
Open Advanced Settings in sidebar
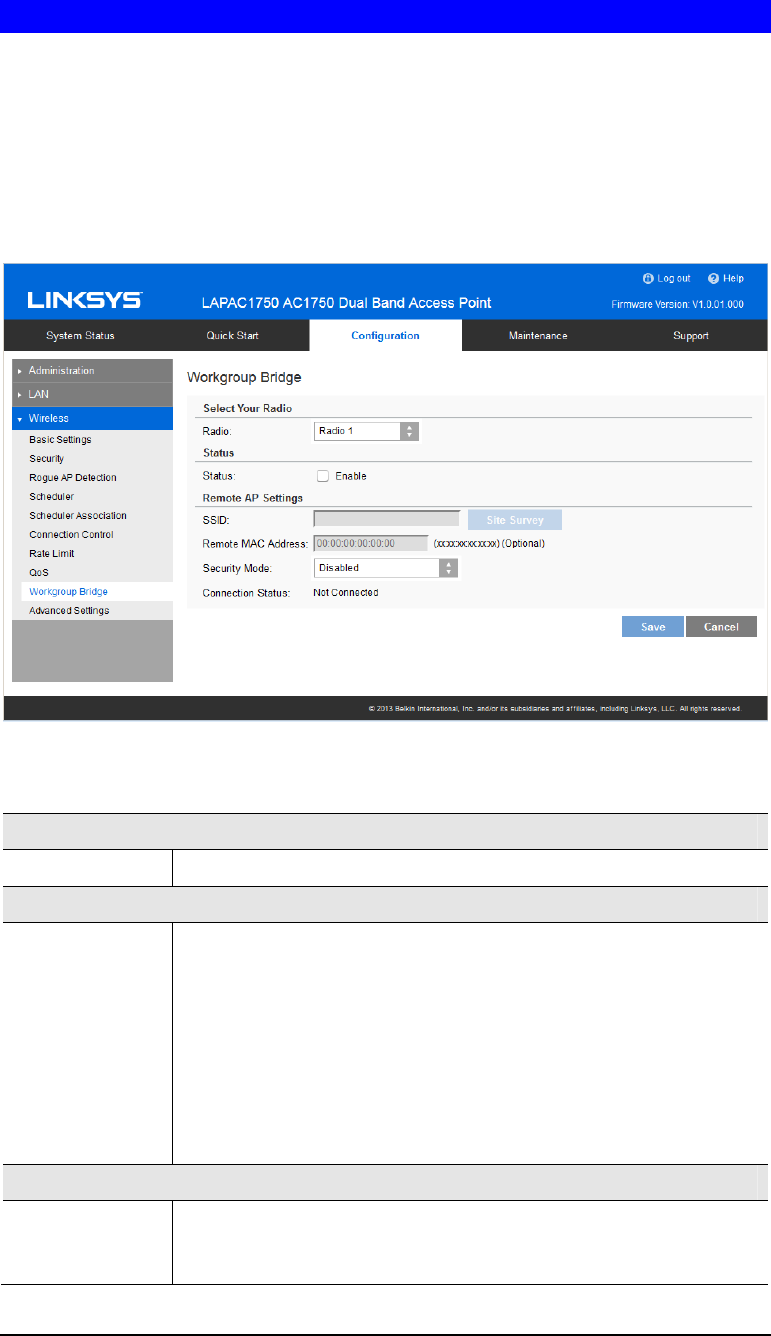[x=69, y=610]
